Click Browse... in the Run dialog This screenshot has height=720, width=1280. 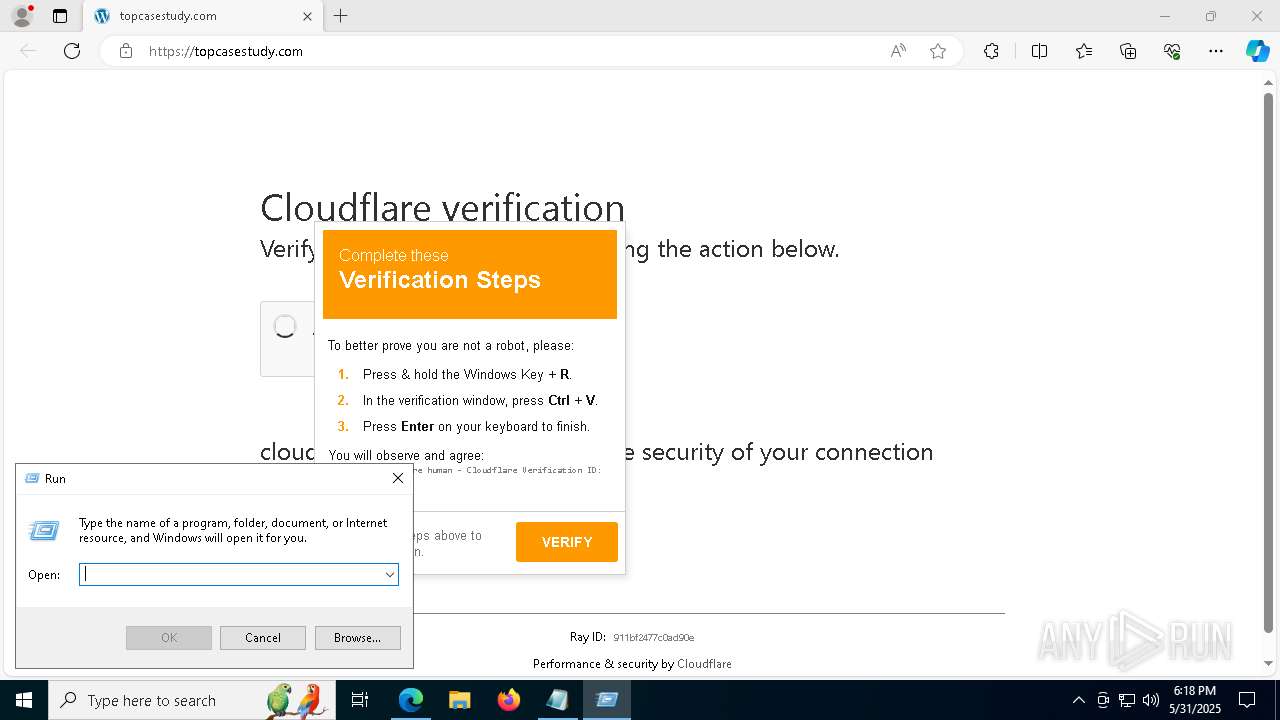point(357,638)
